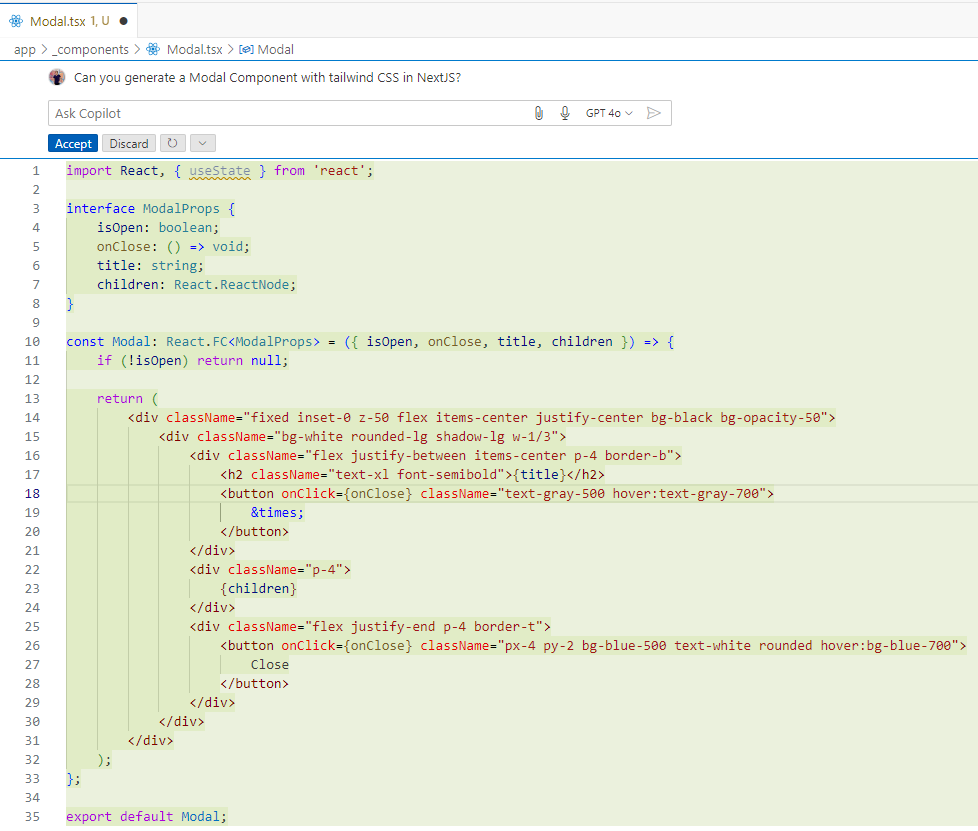978x831 pixels.
Task: Click the attach context paperclip icon
Action: [539, 113]
